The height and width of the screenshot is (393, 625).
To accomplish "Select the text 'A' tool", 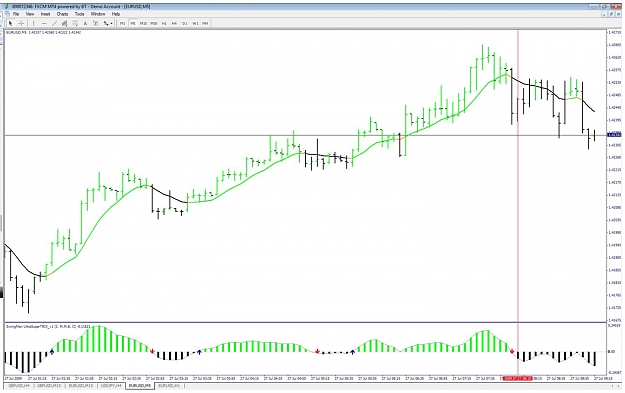I will (x=85, y=24).
